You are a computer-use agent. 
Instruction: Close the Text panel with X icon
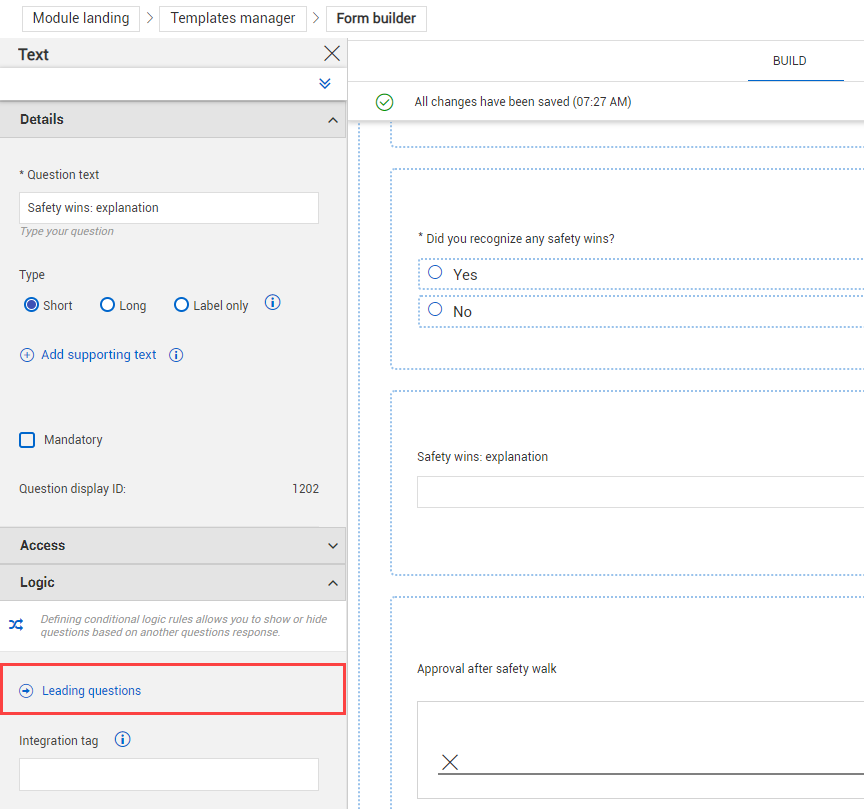click(x=332, y=54)
